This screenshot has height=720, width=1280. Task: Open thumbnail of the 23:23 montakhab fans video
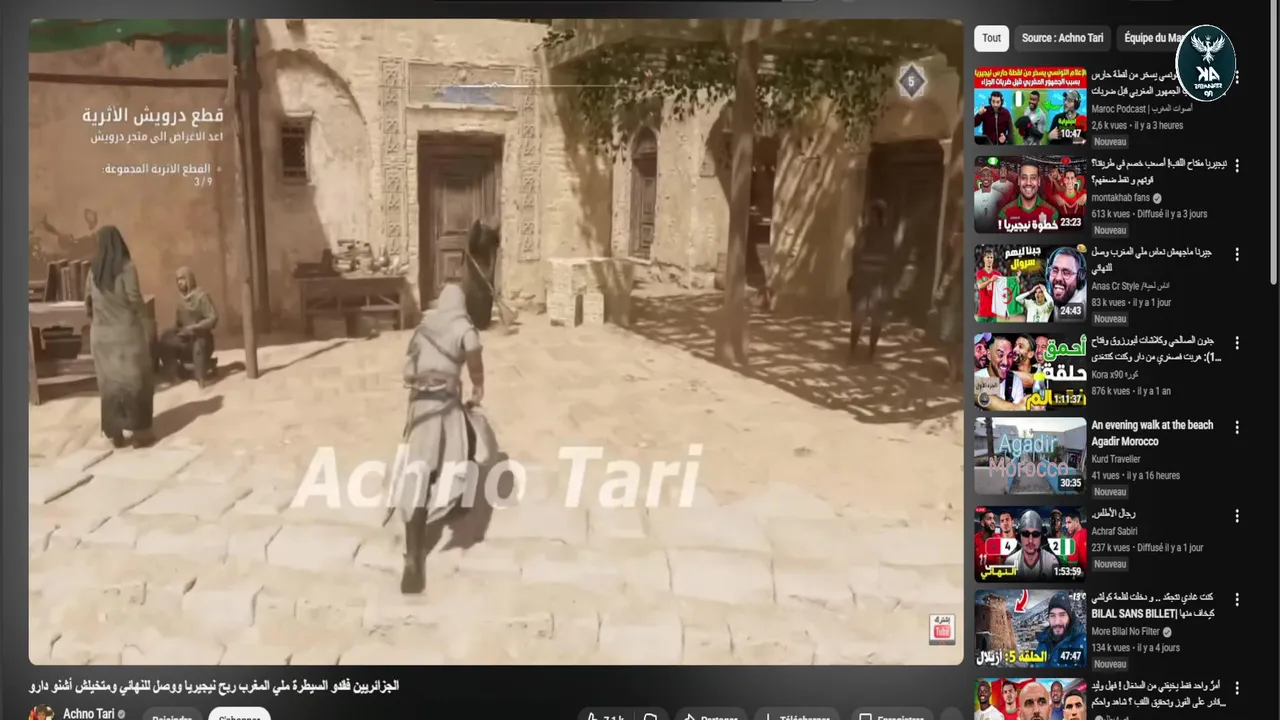point(1030,195)
